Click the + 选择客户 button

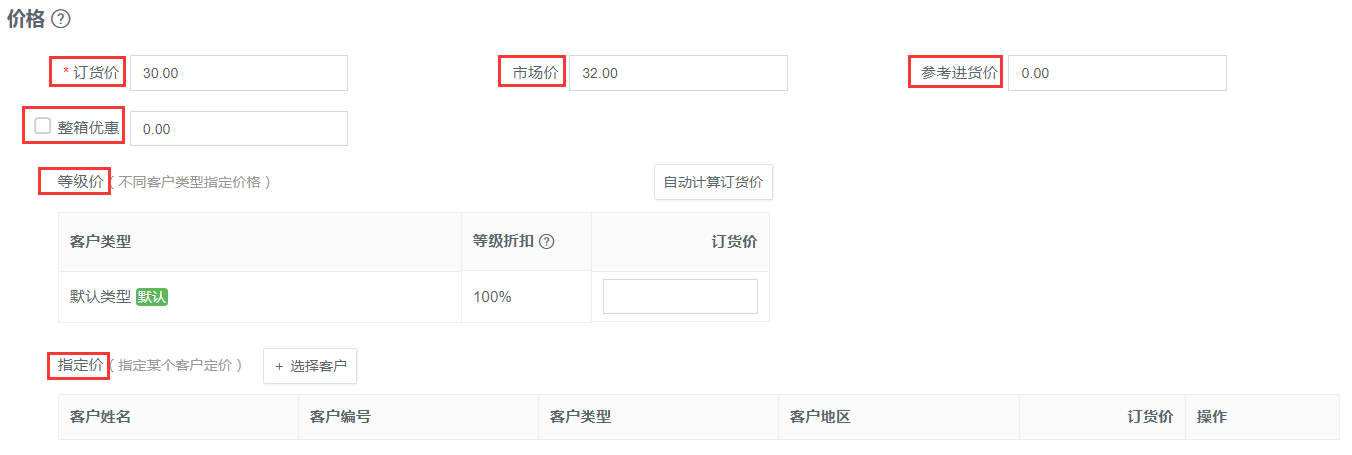310,366
